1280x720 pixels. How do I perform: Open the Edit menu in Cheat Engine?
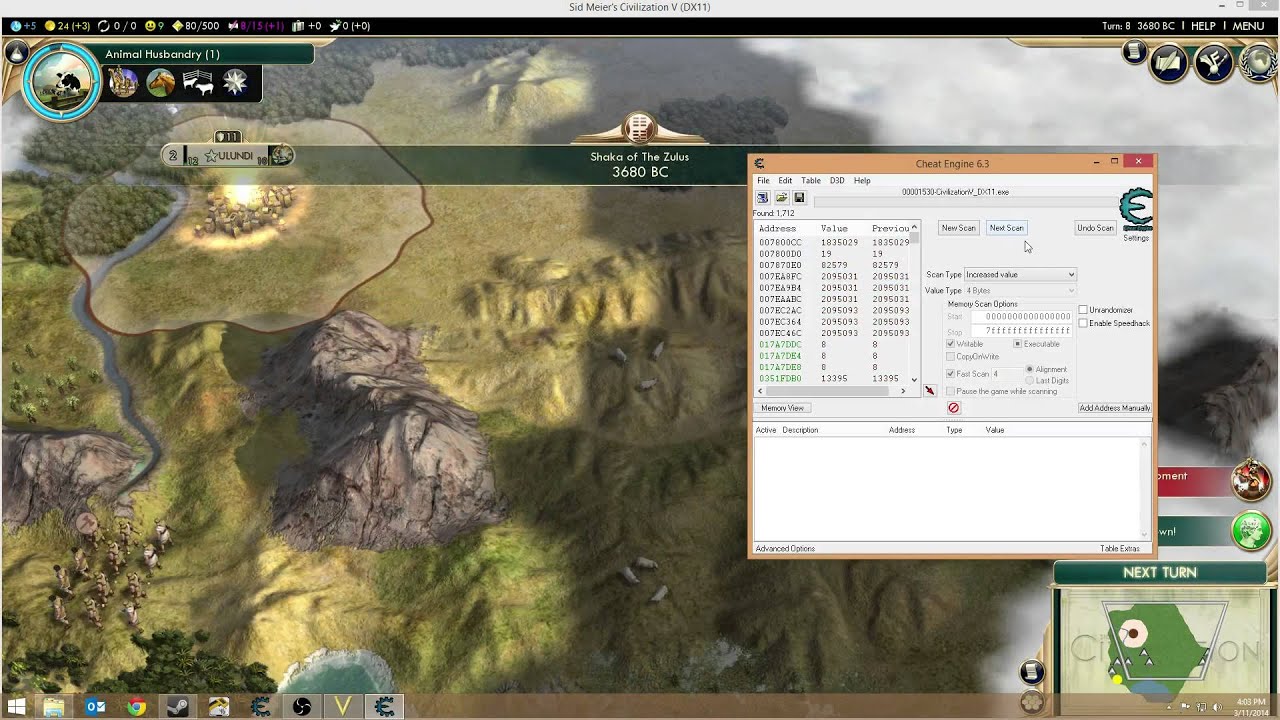pos(785,181)
